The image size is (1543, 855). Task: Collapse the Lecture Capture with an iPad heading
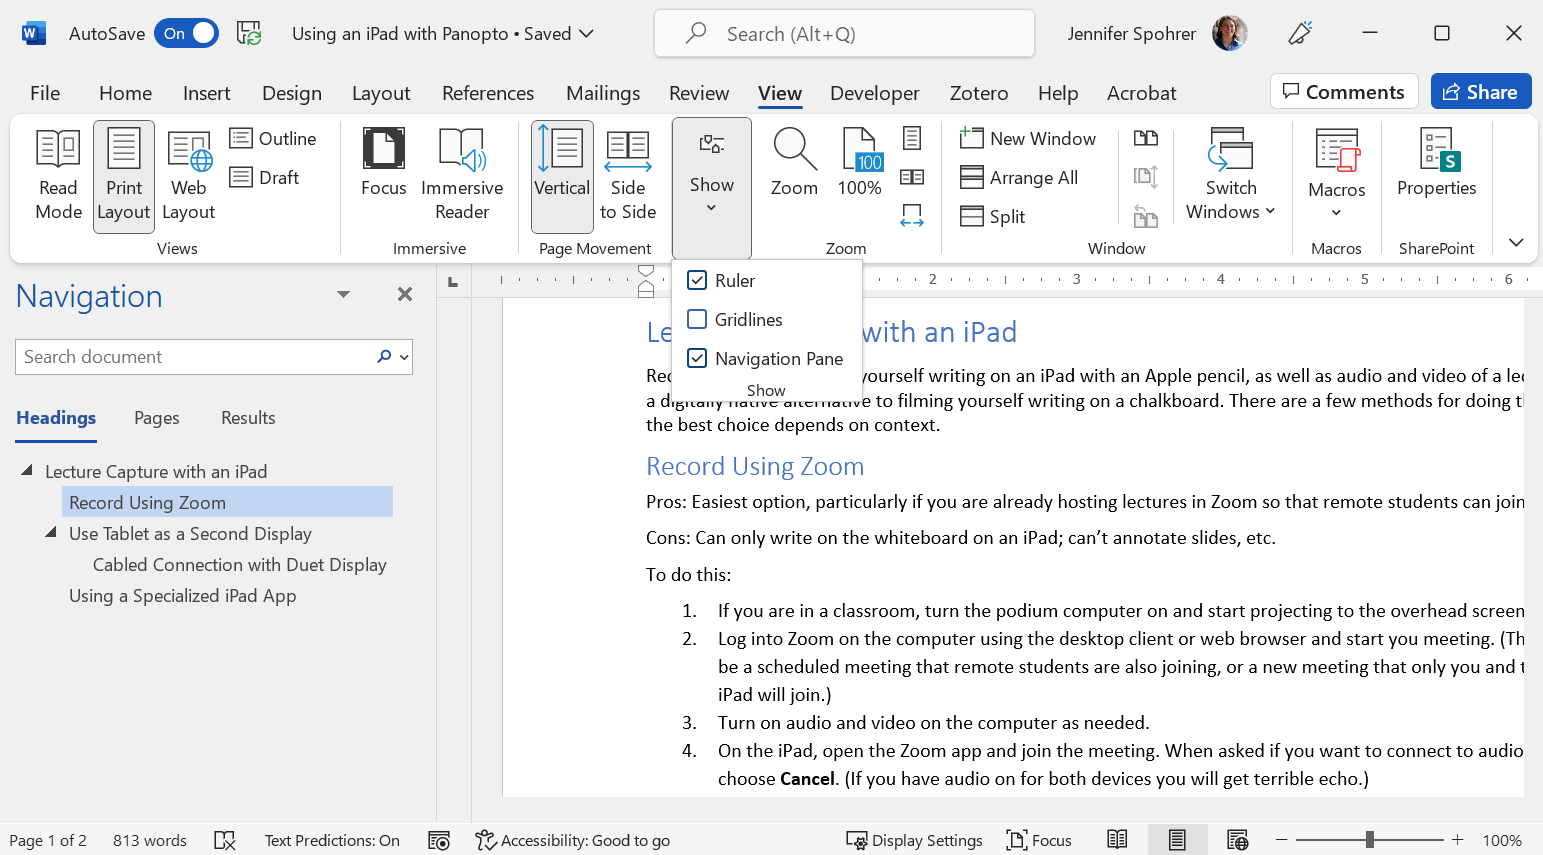coord(27,470)
